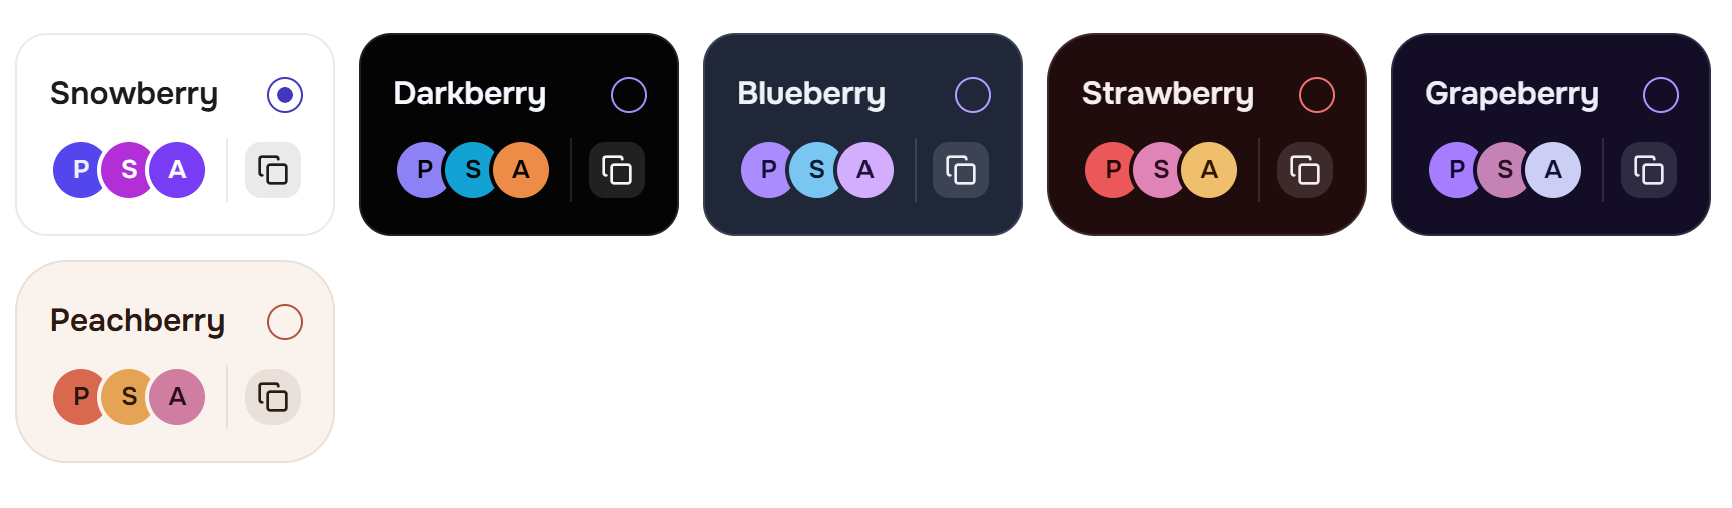
Task: Select the Snowberry radio button
Action: 285,95
